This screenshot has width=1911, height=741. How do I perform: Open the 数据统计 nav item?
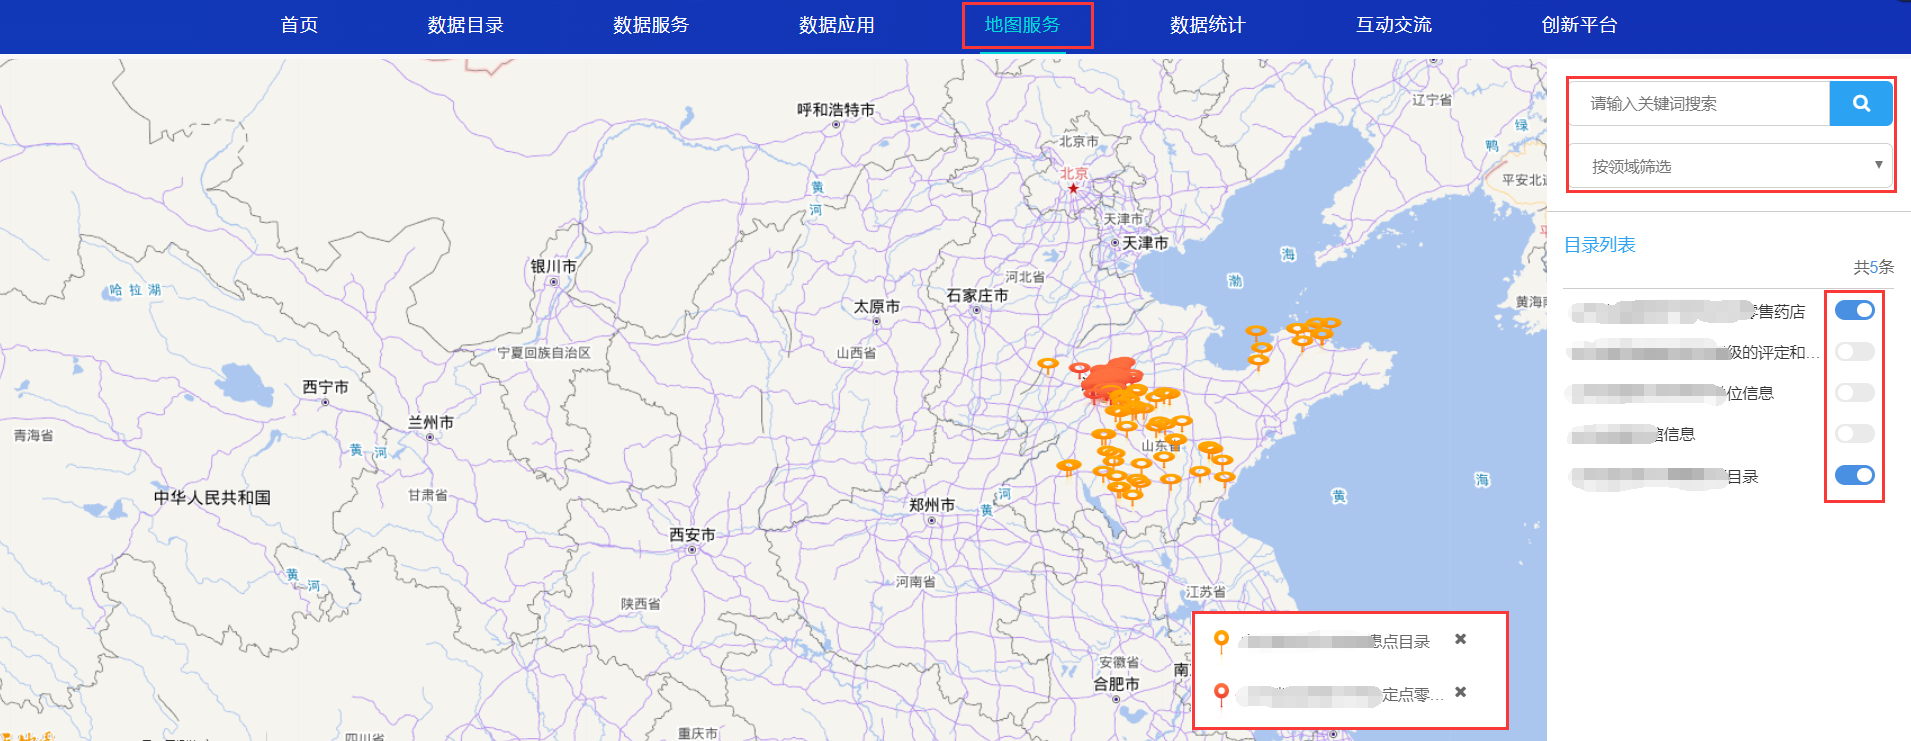click(x=1208, y=25)
